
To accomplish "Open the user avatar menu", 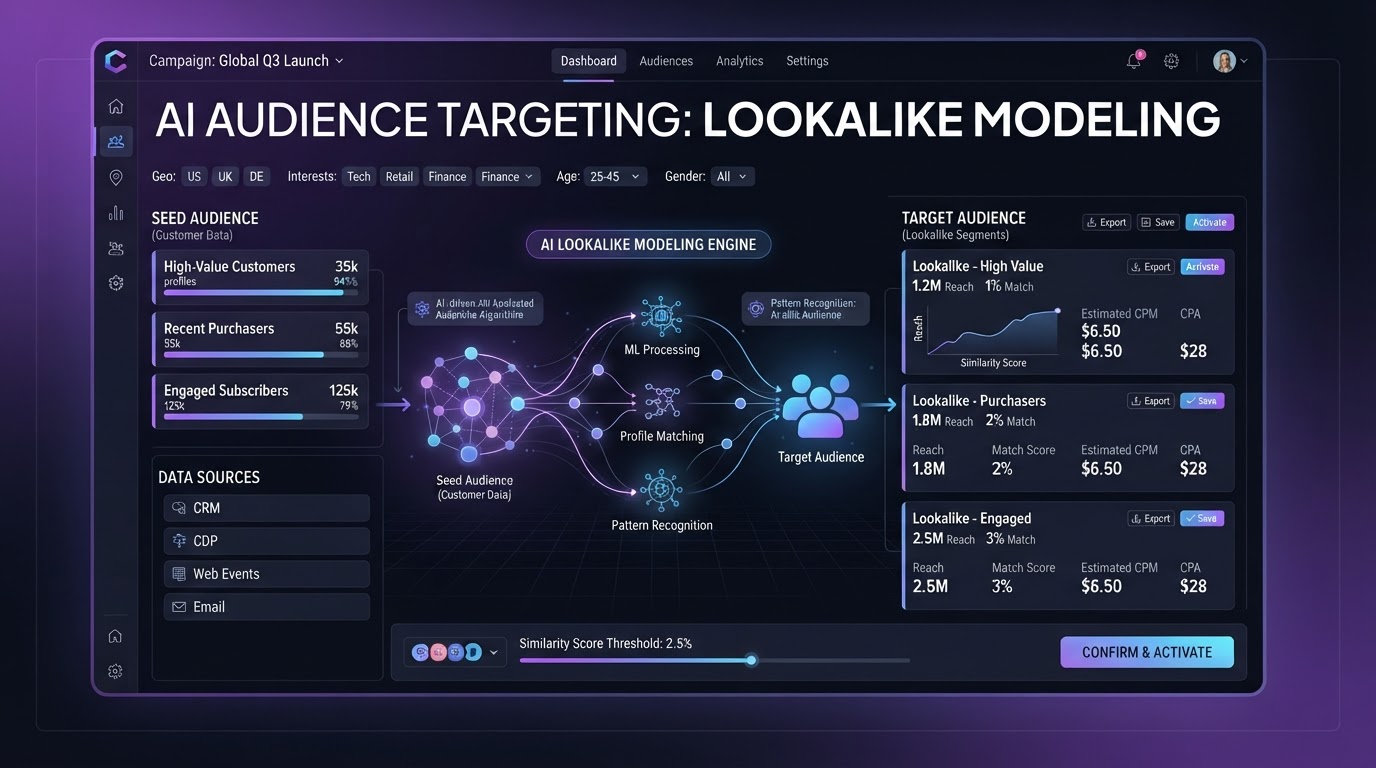I will (1230, 61).
